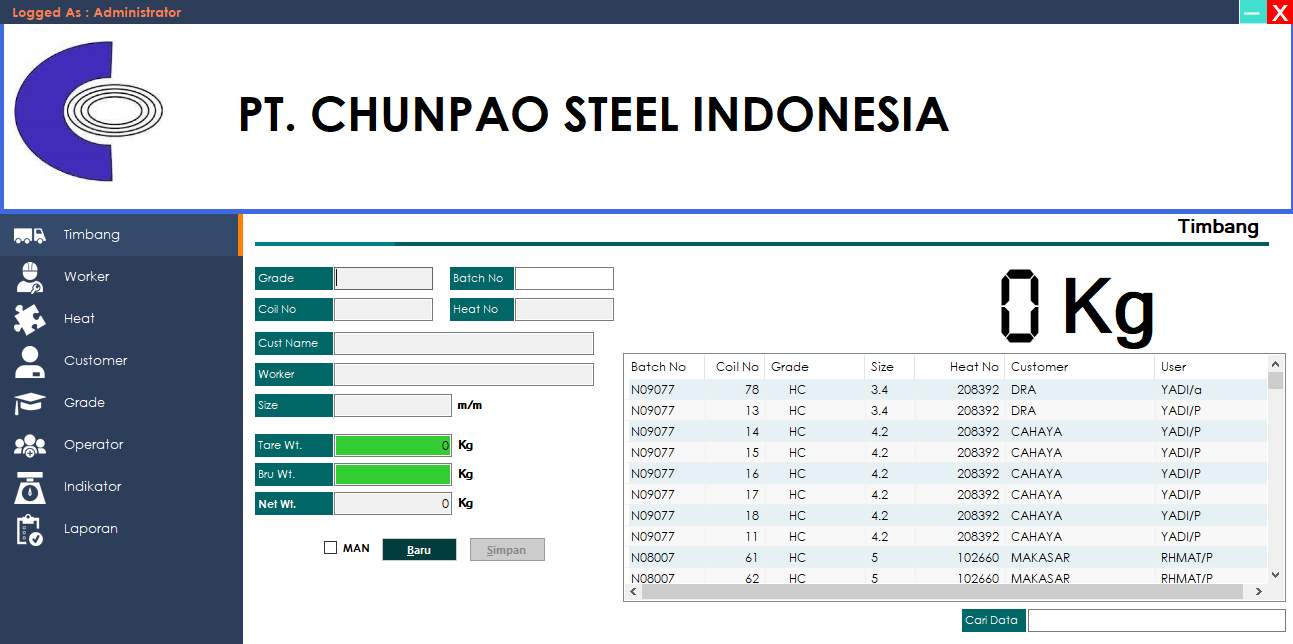The width and height of the screenshot is (1293, 644).
Task: Minimize the application window
Action: 1252,12
